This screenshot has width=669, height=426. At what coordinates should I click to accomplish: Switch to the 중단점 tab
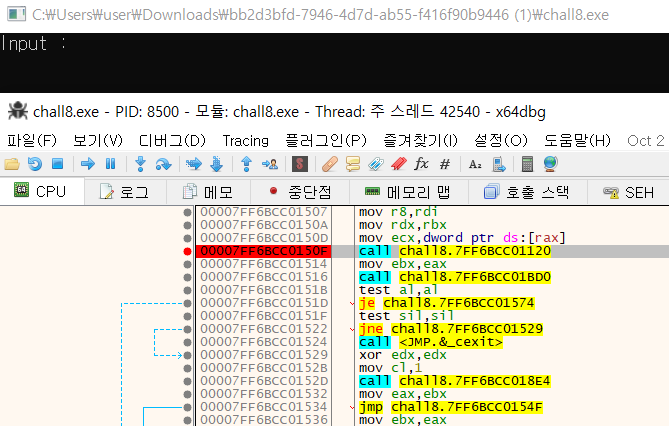(x=300, y=192)
